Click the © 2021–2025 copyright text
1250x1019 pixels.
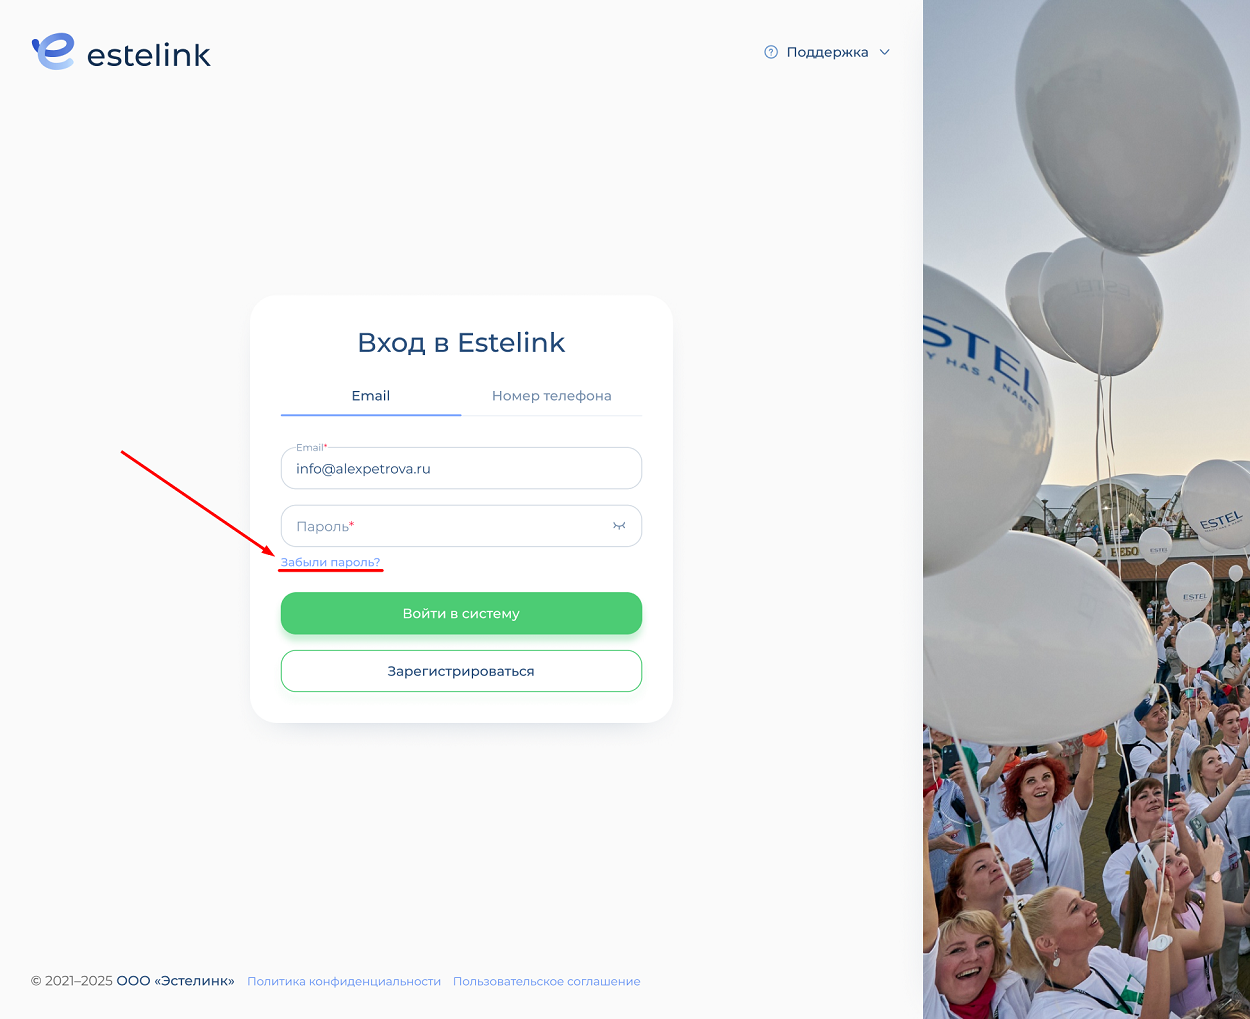72,981
